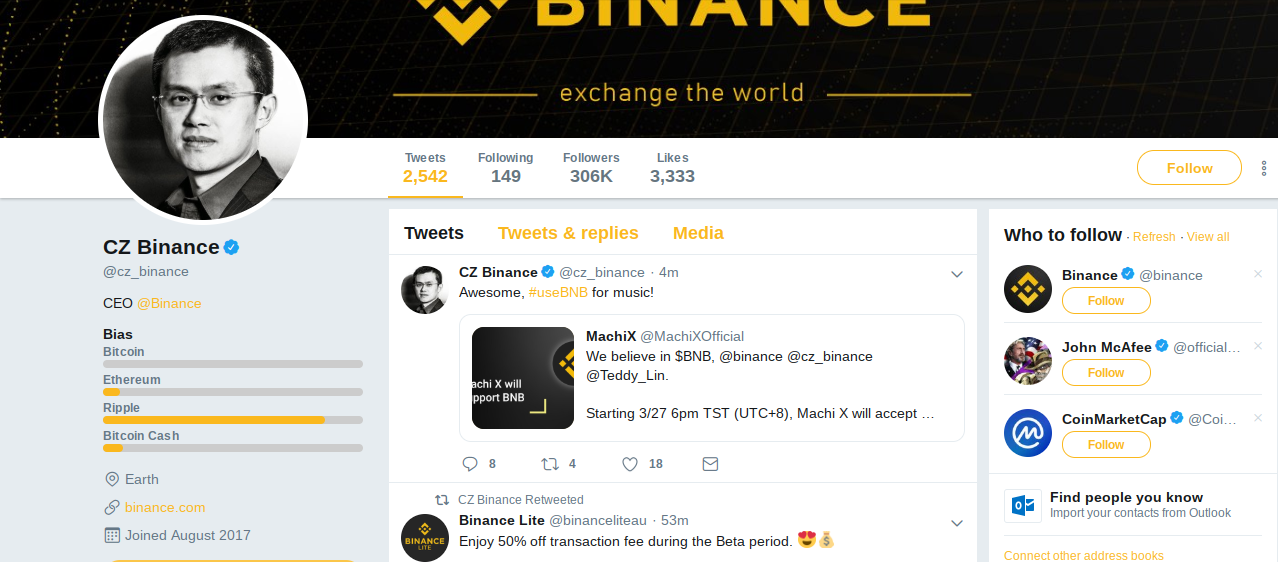Like the "Awesome, #useBNB" tweet

coord(630,464)
